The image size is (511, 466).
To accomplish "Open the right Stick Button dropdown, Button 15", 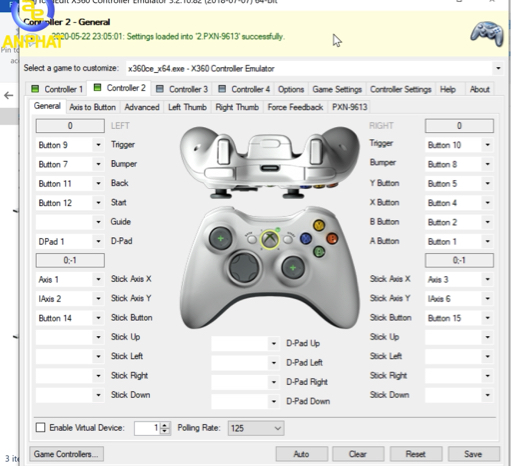I will pos(487,318).
